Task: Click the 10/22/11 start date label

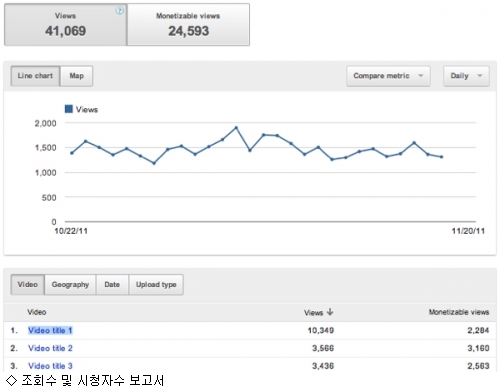Action: pyautogui.click(x=71, y=231)
